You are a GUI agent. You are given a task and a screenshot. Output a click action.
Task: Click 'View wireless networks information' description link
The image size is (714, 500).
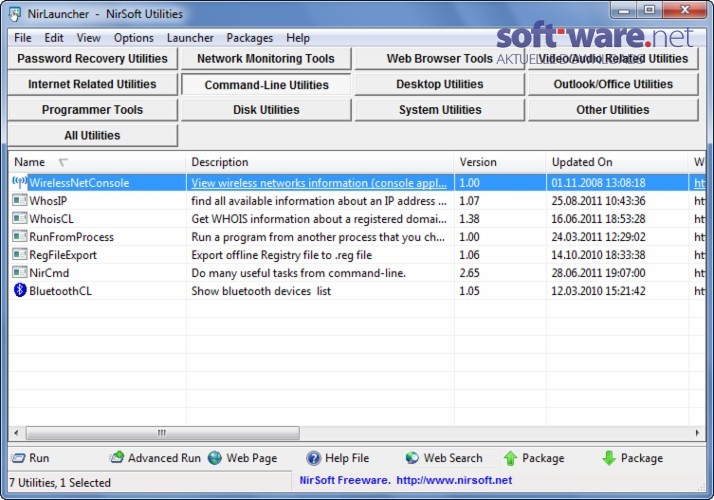(x=319, y=183)
